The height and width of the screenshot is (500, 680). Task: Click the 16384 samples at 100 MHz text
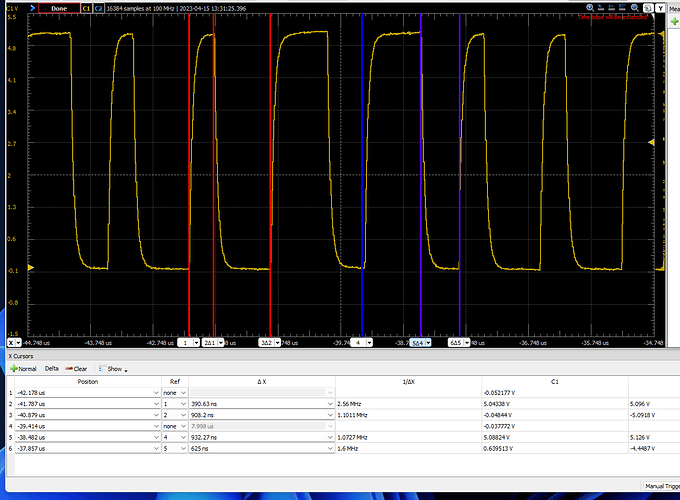(x=140, y=8)
